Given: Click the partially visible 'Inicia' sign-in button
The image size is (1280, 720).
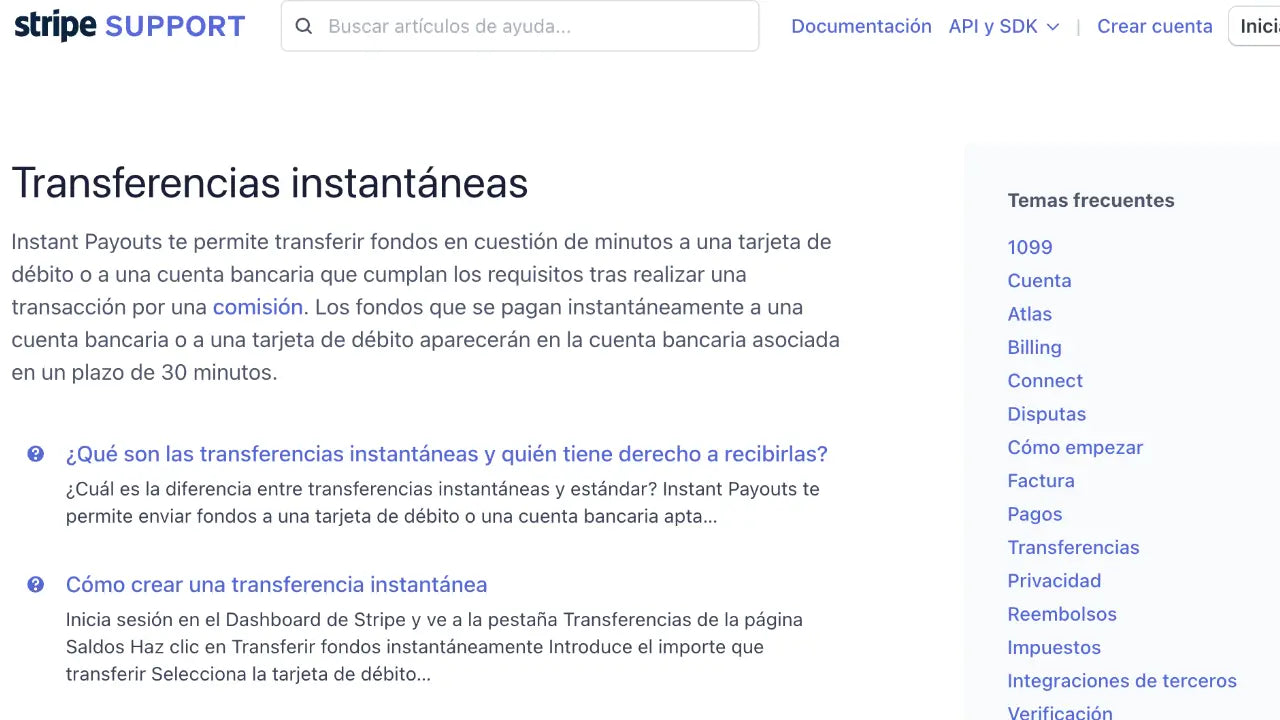Looking at the screenshot, I should pos(1255,26).
